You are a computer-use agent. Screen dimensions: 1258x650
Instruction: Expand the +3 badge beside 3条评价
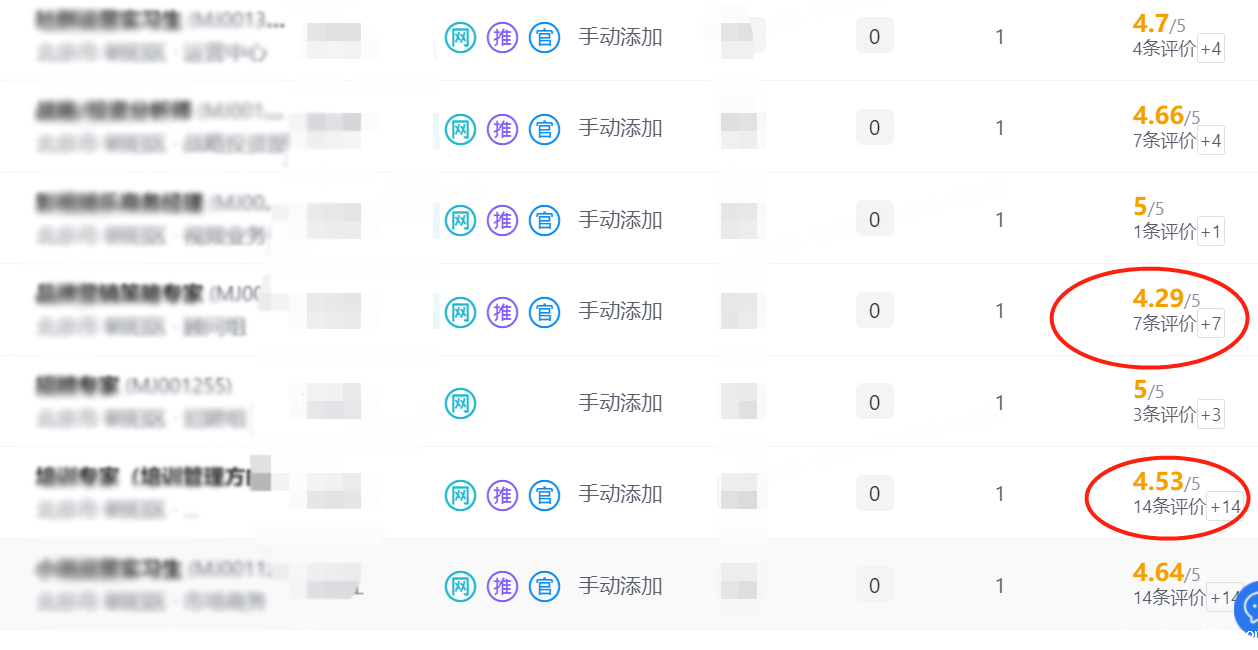(x=1210, y=415)
